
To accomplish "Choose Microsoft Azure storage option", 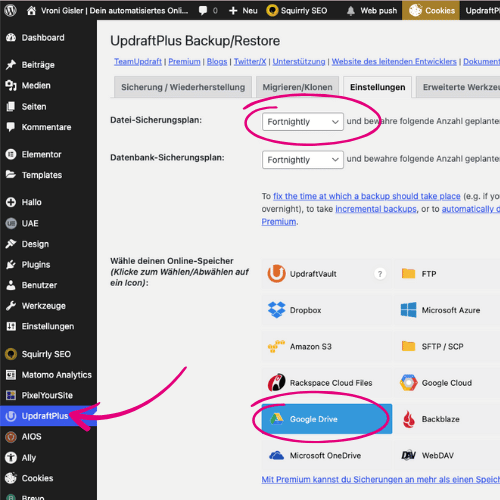I will pos(447,310).
